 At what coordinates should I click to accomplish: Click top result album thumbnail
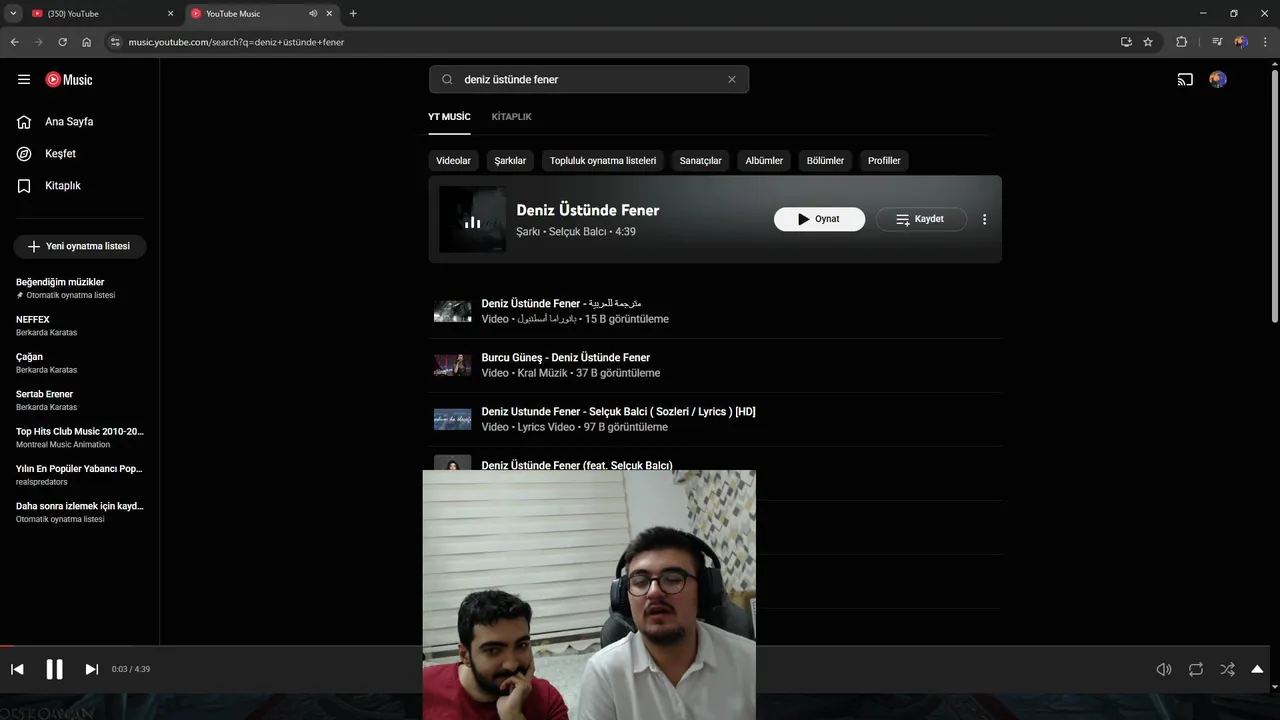[472, 220]
